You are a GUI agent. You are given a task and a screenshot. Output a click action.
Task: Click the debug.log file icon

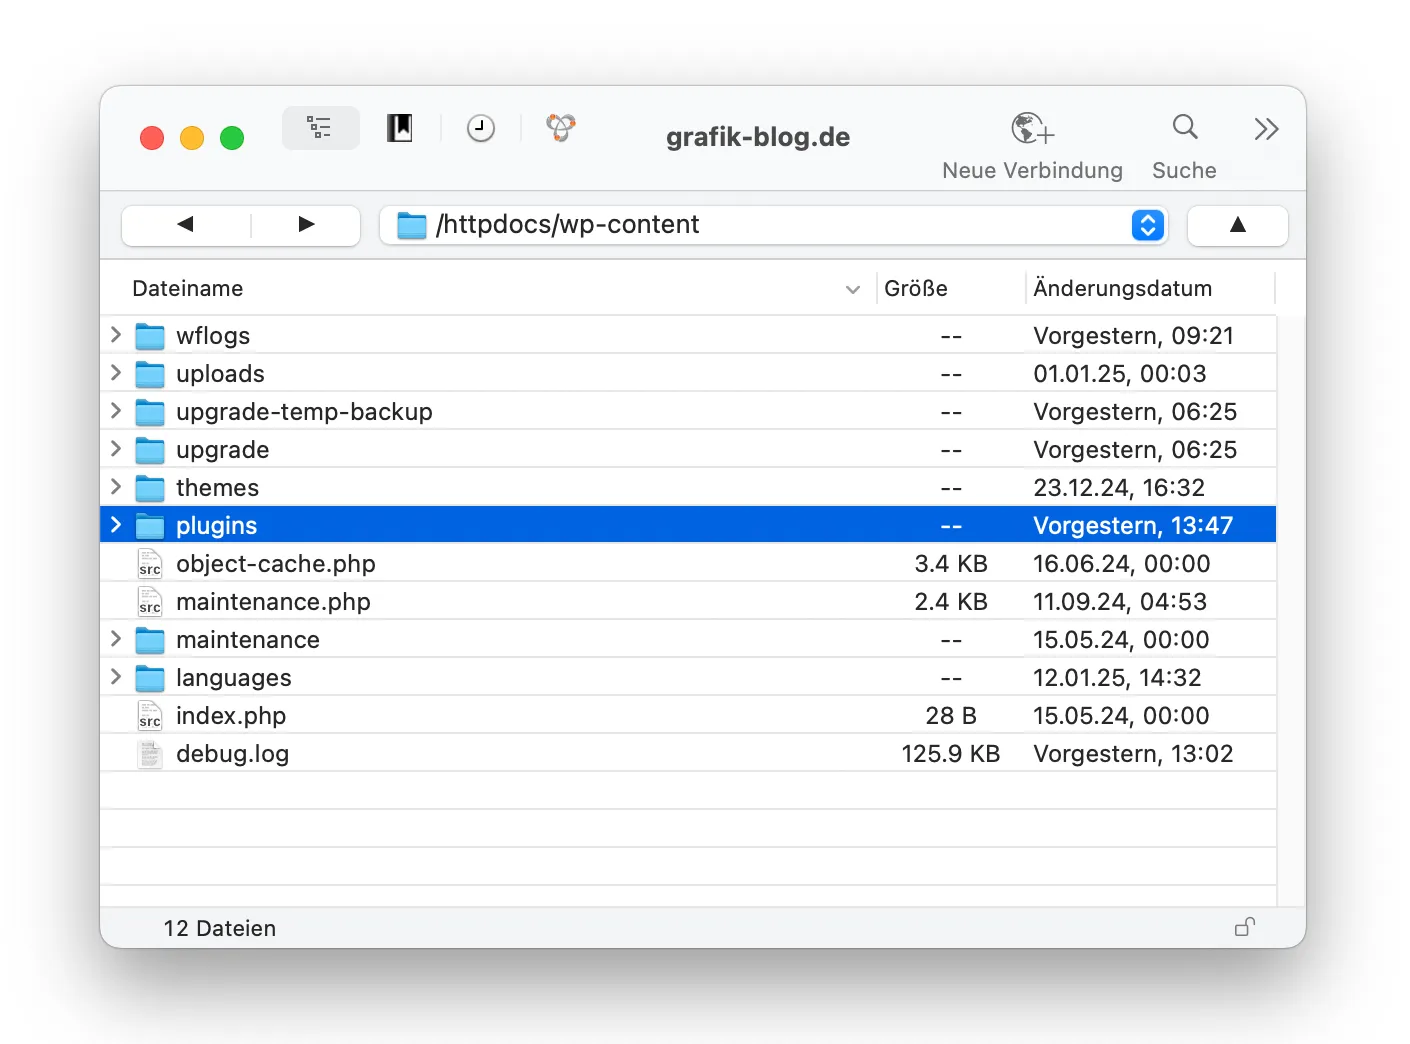point(150,754)
